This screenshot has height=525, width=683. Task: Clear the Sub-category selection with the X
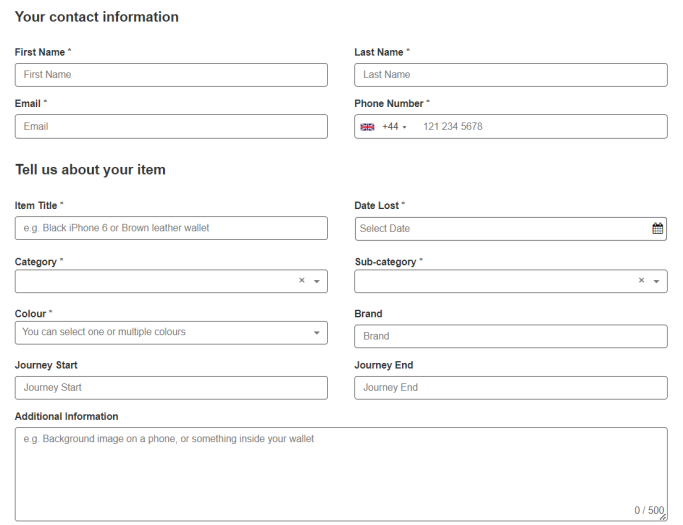(641, 281)
